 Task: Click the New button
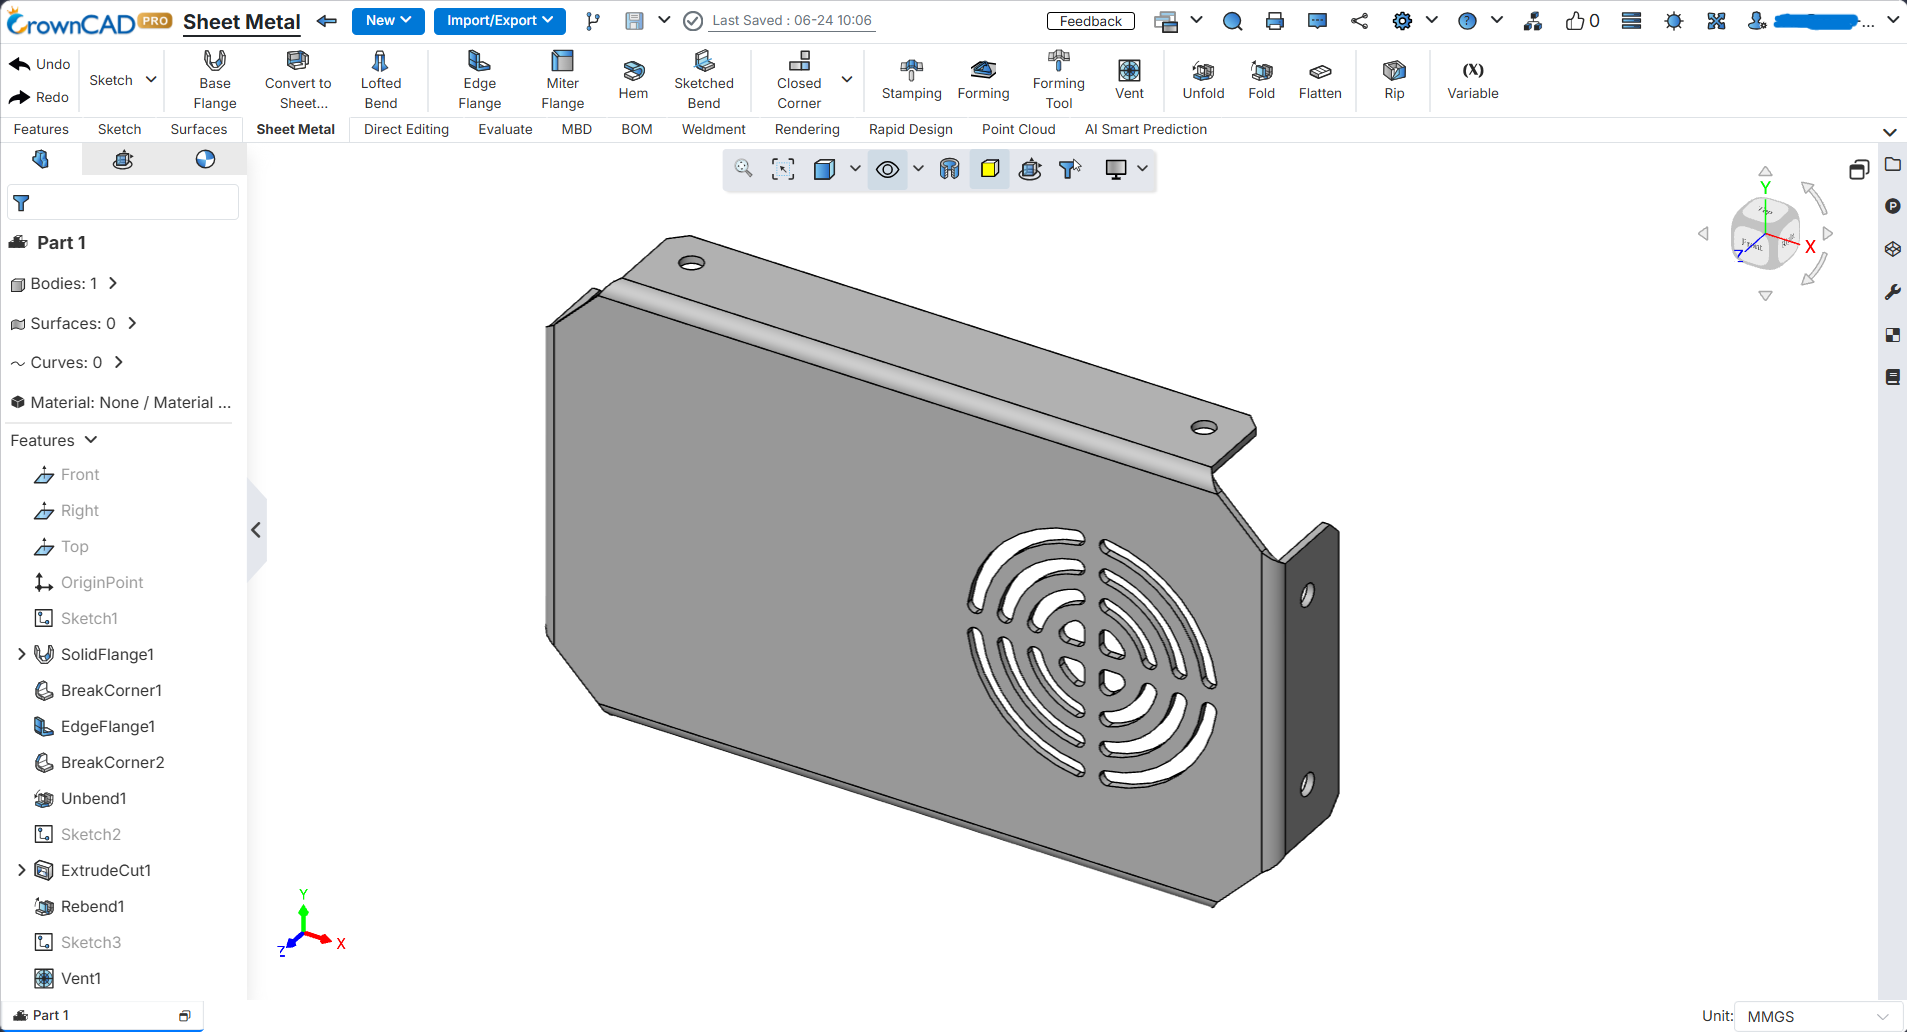click(388, 20)
